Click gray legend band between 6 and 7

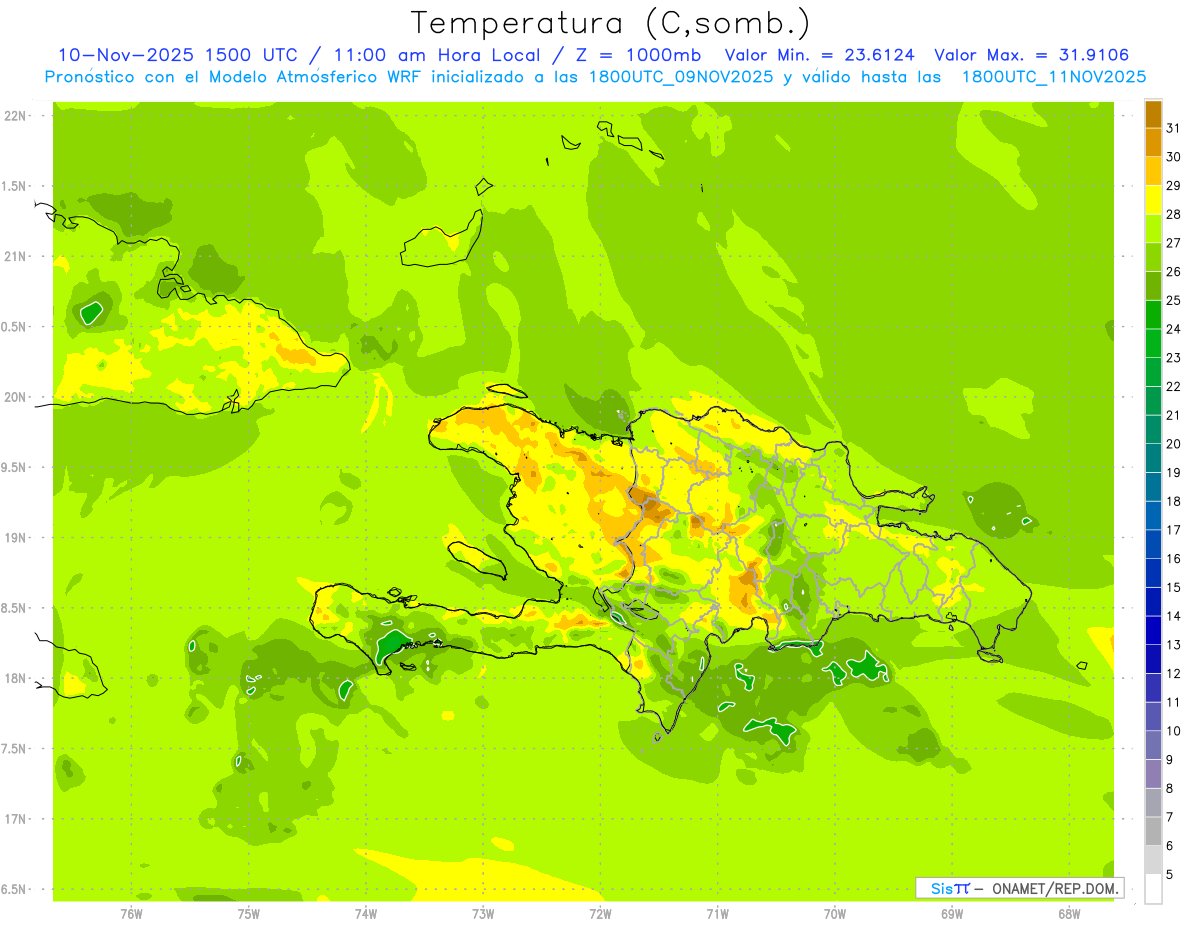point(1153,832)
